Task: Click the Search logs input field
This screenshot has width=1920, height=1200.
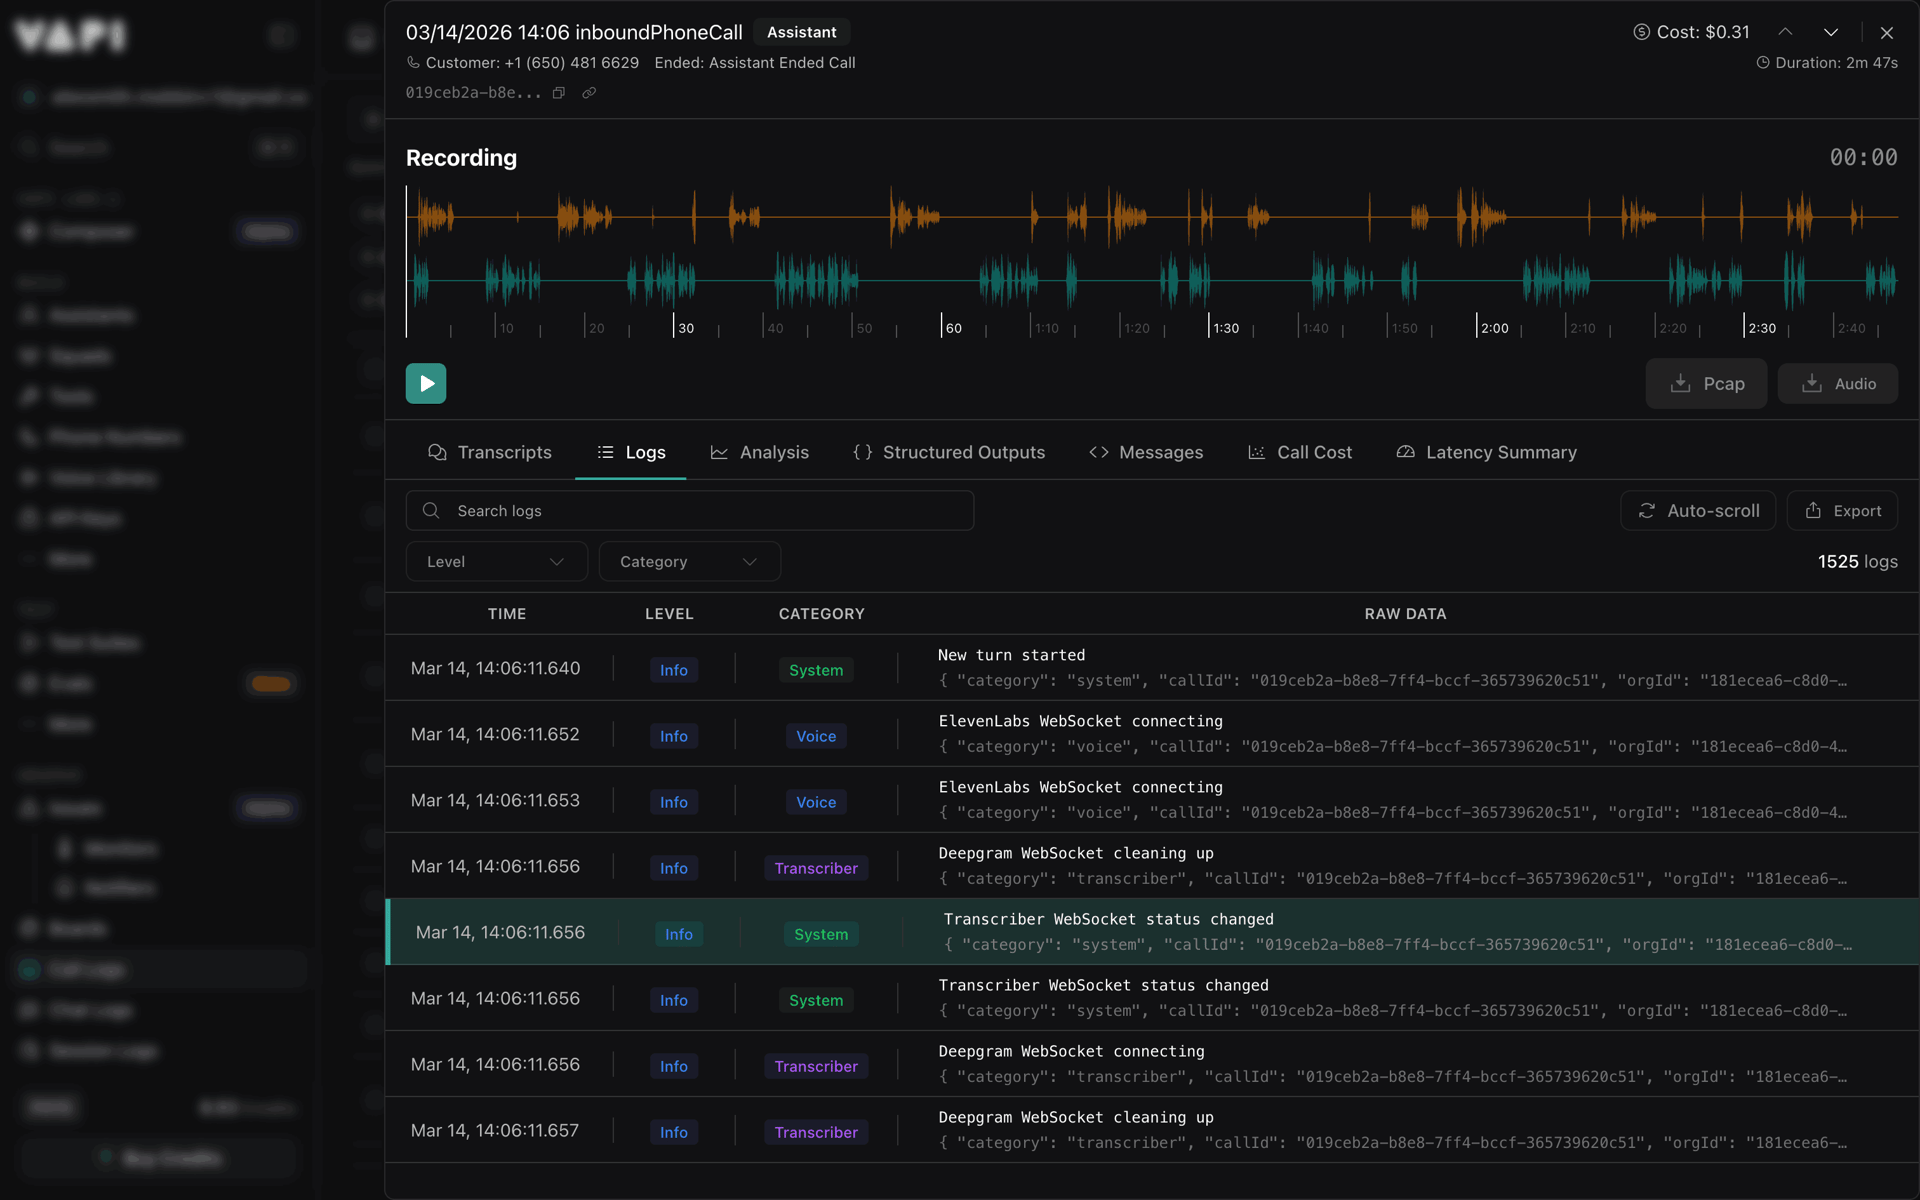Action: coord(690,510)
